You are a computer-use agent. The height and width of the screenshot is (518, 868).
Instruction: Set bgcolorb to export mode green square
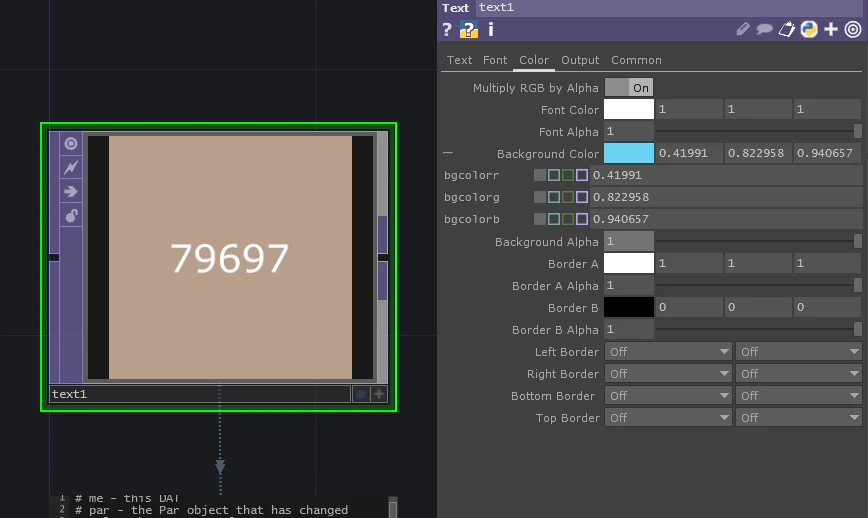pos(567,219)
